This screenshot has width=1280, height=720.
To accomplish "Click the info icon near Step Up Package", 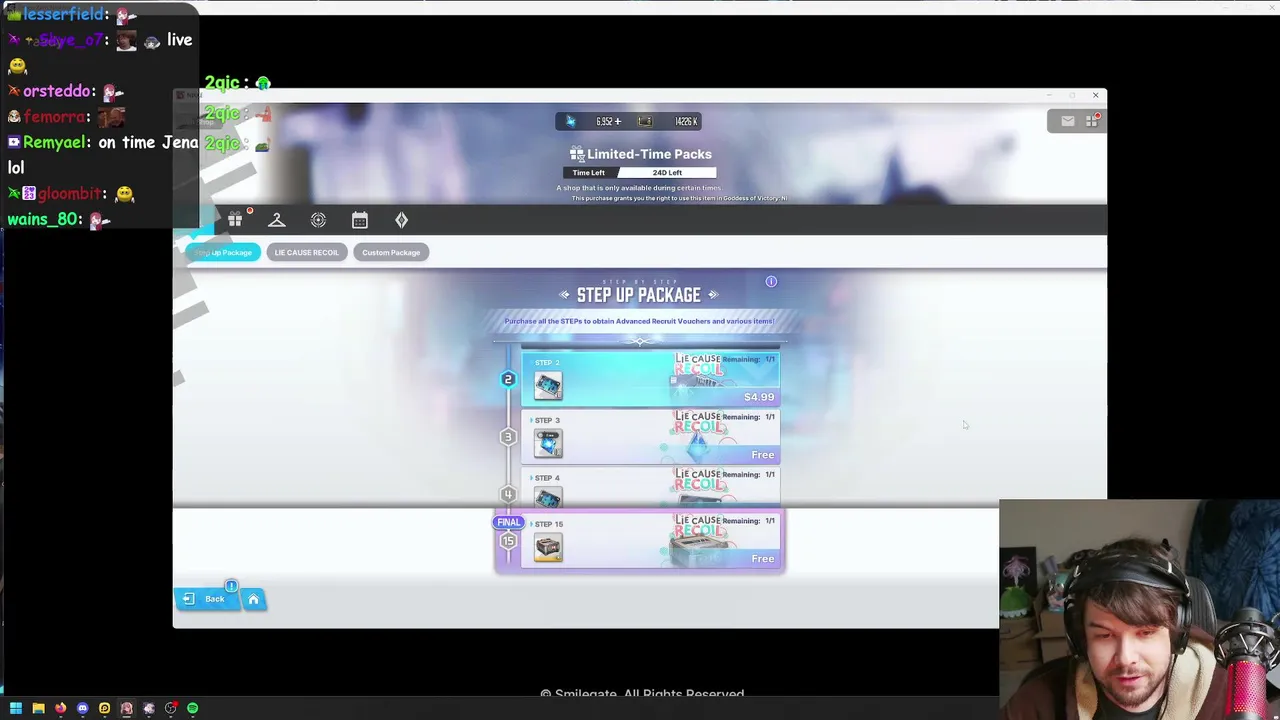I will [771, 282].
